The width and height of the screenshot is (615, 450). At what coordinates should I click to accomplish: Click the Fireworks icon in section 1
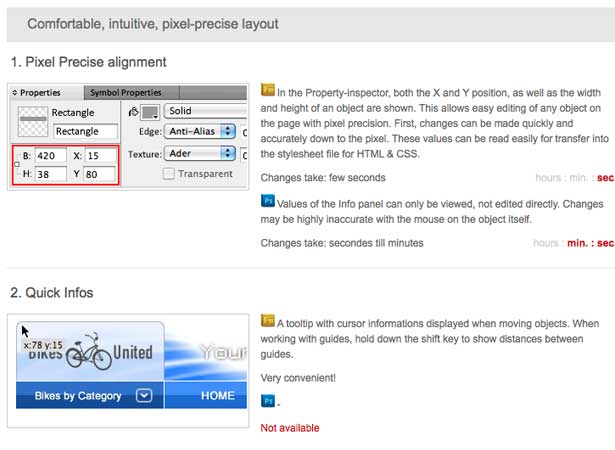[268, 90]
